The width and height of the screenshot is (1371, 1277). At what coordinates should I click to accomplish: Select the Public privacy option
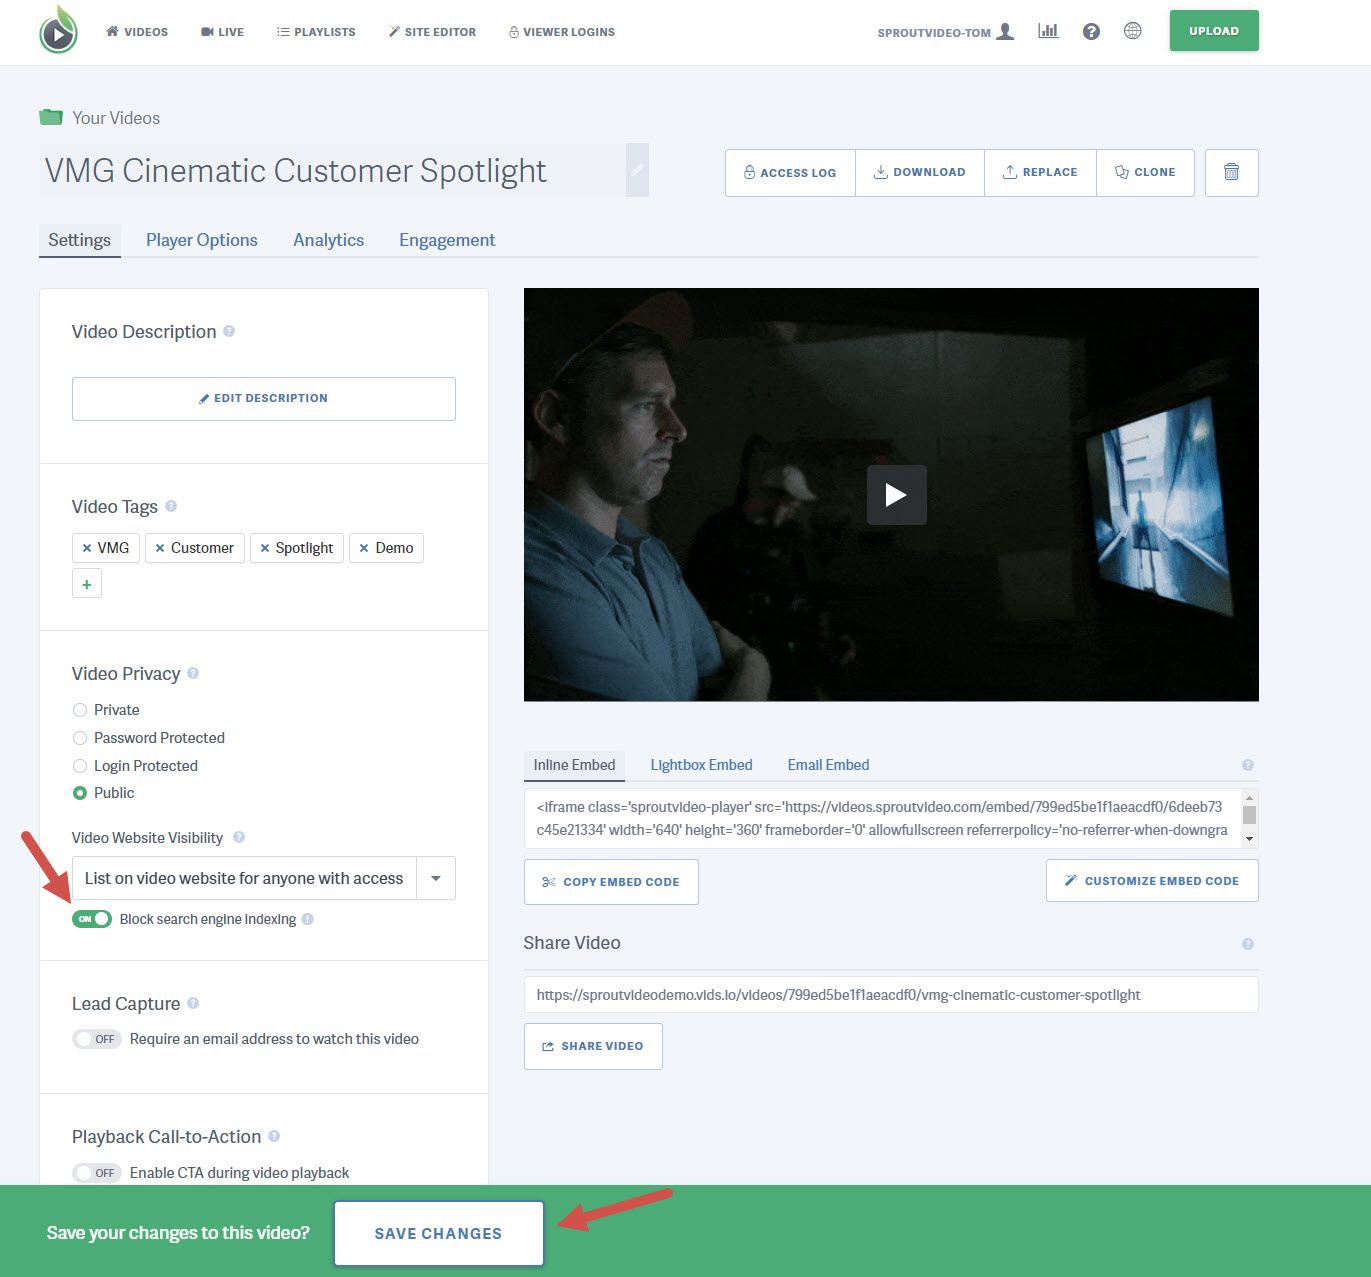(80, 793)
